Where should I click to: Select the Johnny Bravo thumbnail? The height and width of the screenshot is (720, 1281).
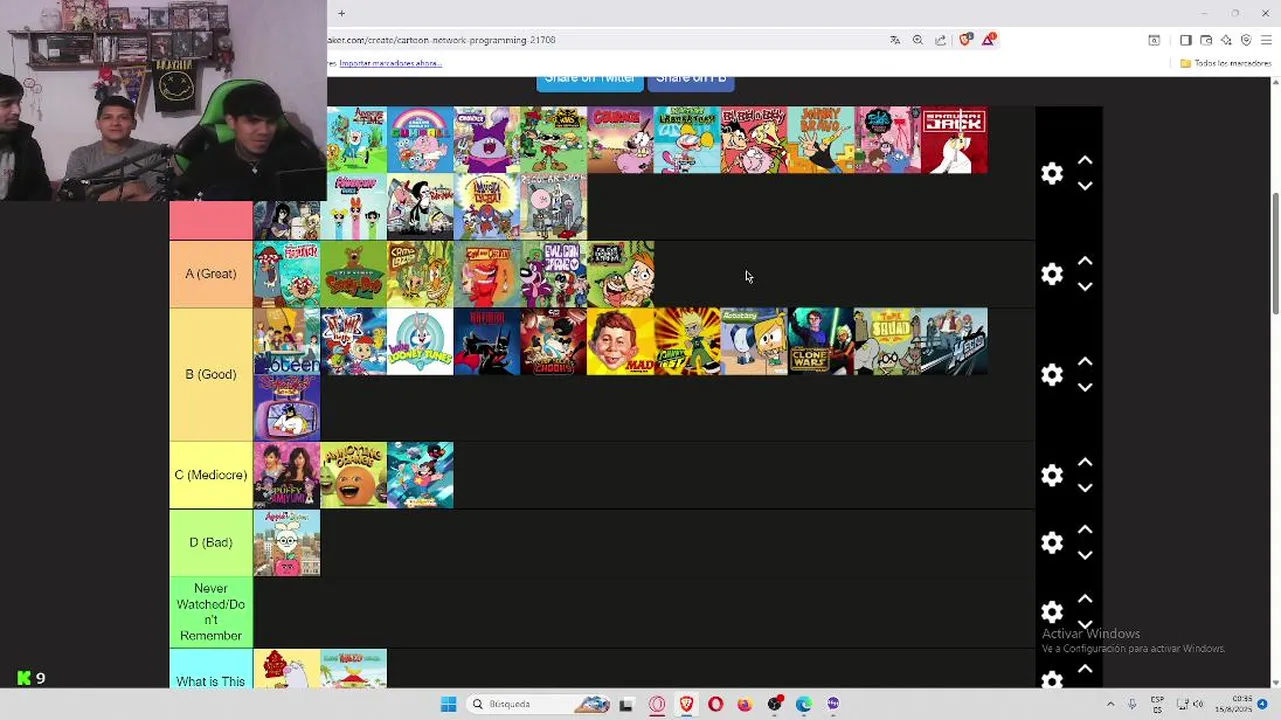click(821, 140)
